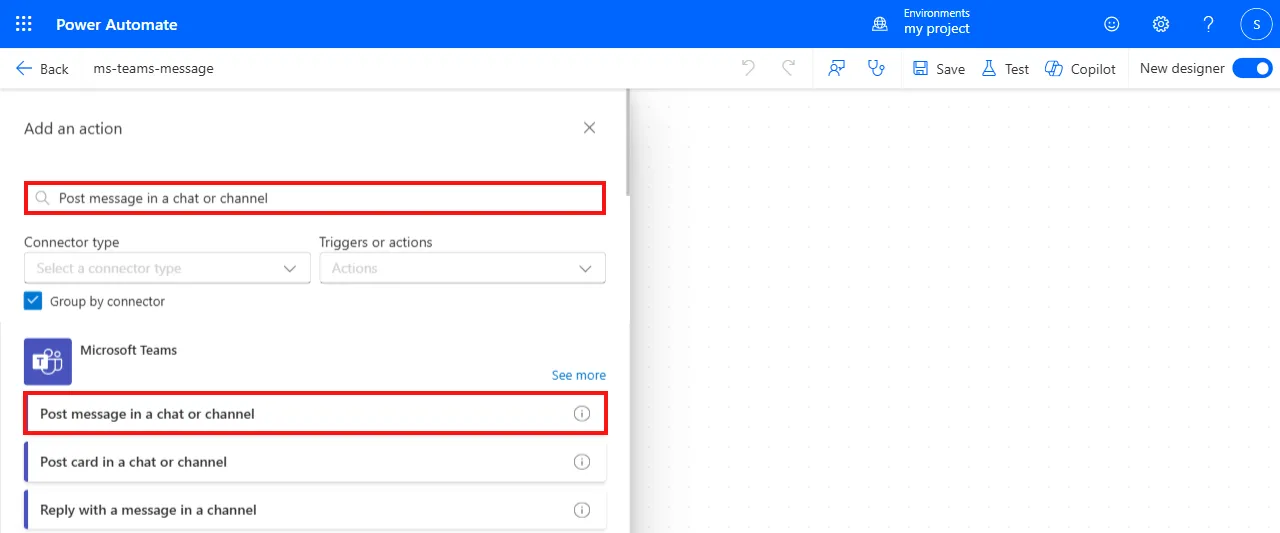Click the panel vertical scrollbar

click(627, 140)
